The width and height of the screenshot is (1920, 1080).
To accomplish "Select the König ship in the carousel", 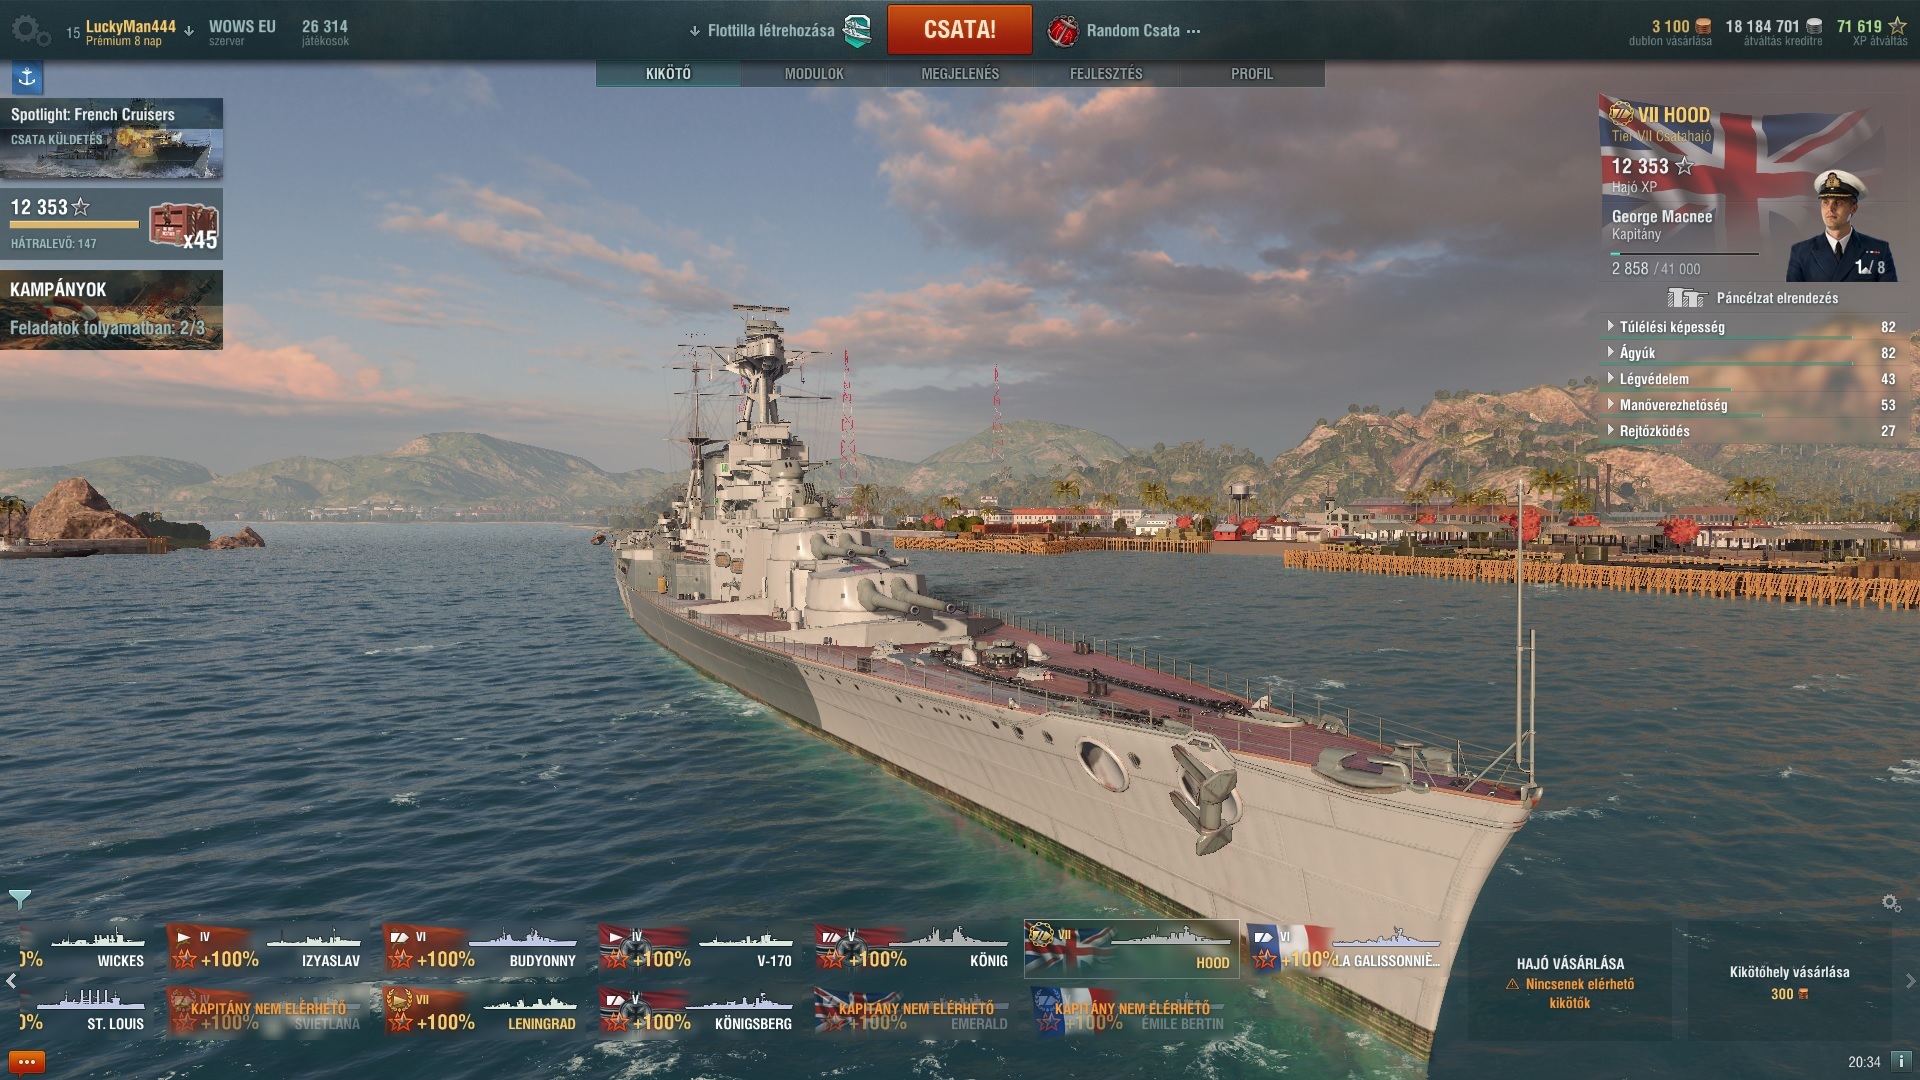I will pos(913,949).
